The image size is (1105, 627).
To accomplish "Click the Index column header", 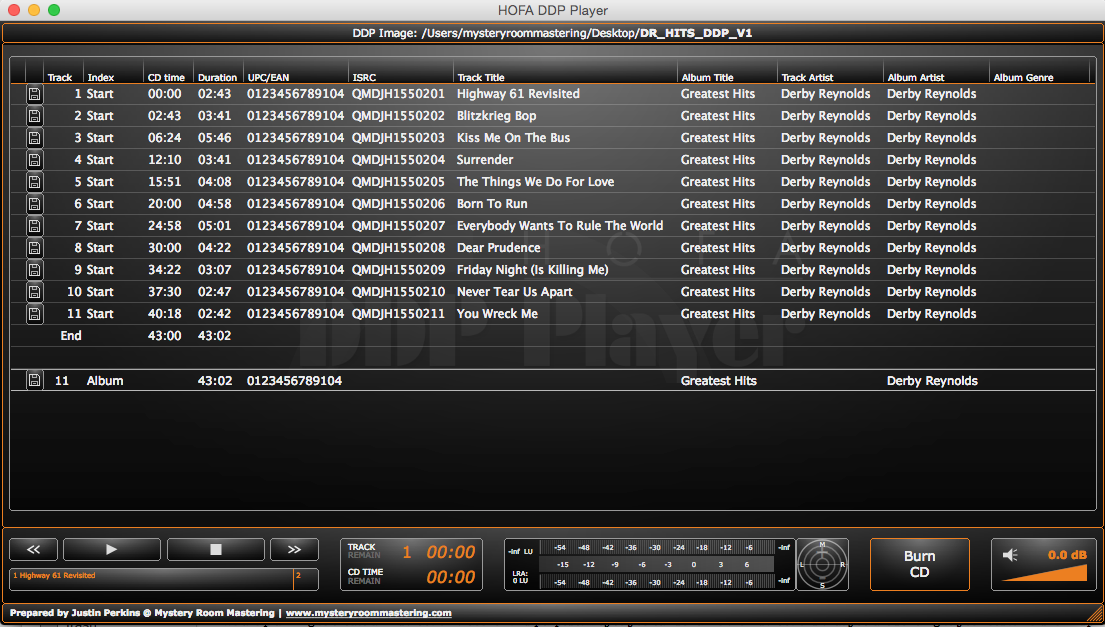I will pyautogui.click(x=101, y=77).
